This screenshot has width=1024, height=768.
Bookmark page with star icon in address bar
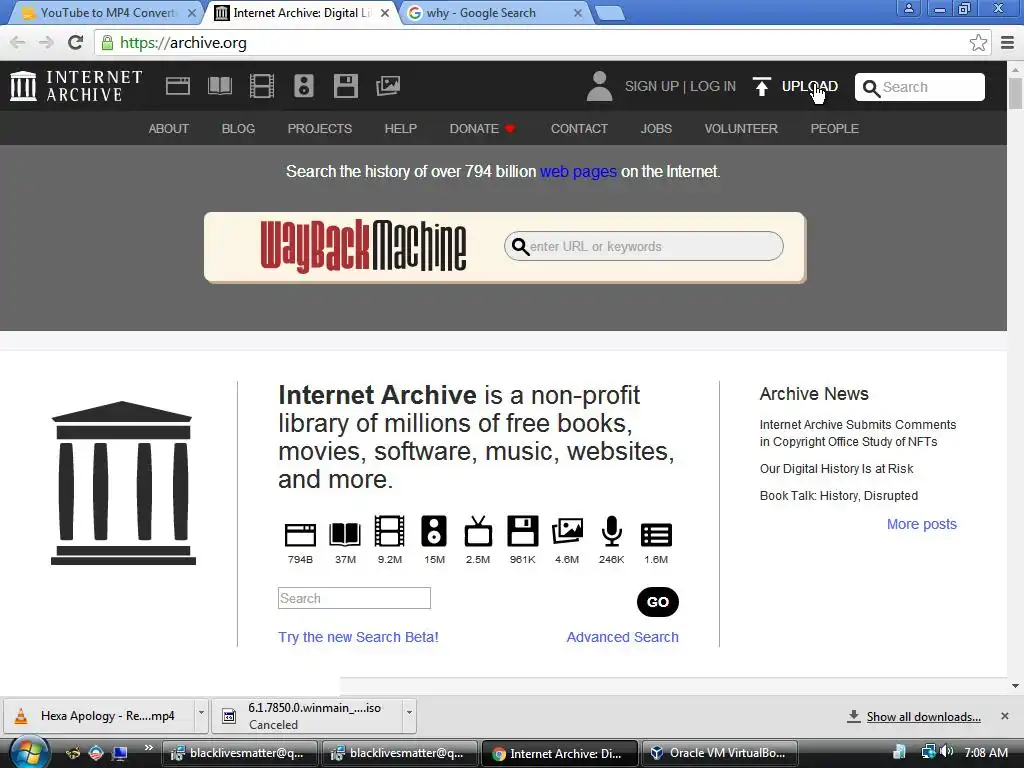(978, 42)
